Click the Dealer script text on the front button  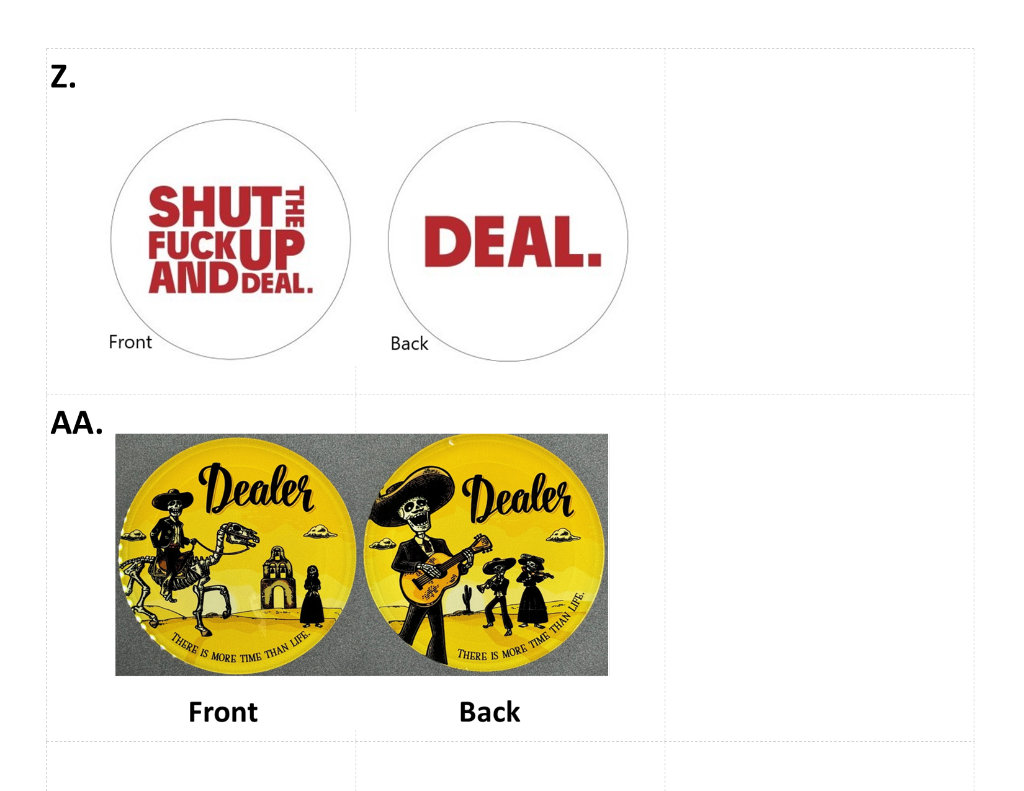point(257,490)
